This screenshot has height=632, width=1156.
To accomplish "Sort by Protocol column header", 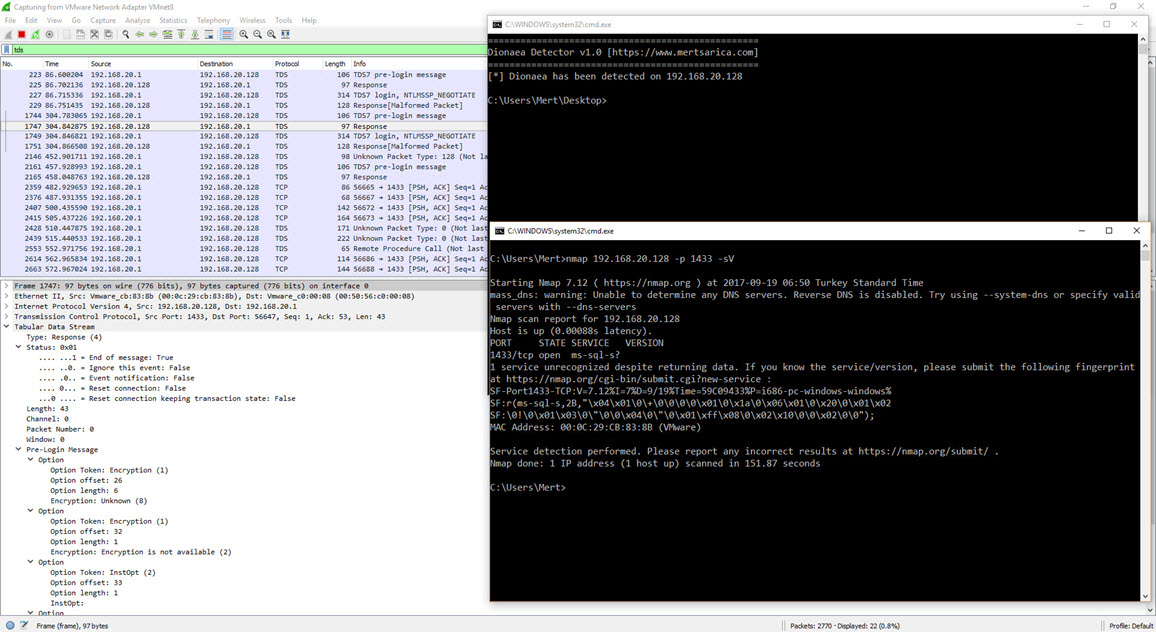I will (297, 64).
